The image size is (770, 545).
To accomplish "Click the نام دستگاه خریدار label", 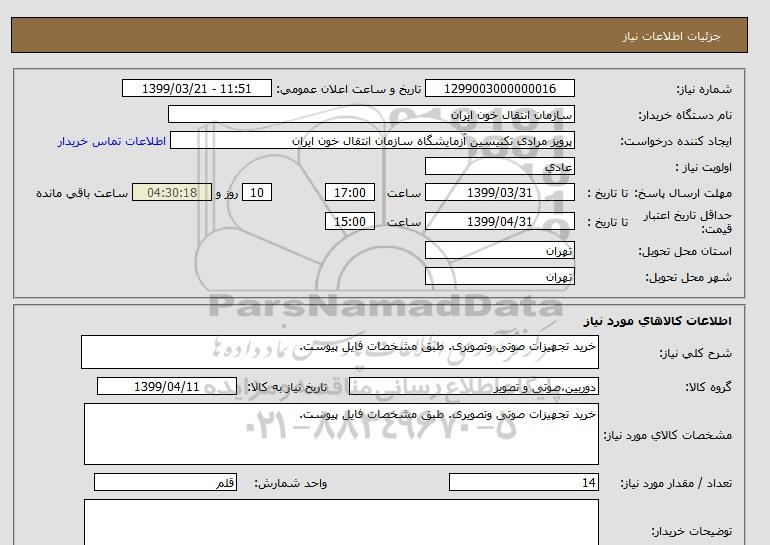I will click(x=685, y=115).
